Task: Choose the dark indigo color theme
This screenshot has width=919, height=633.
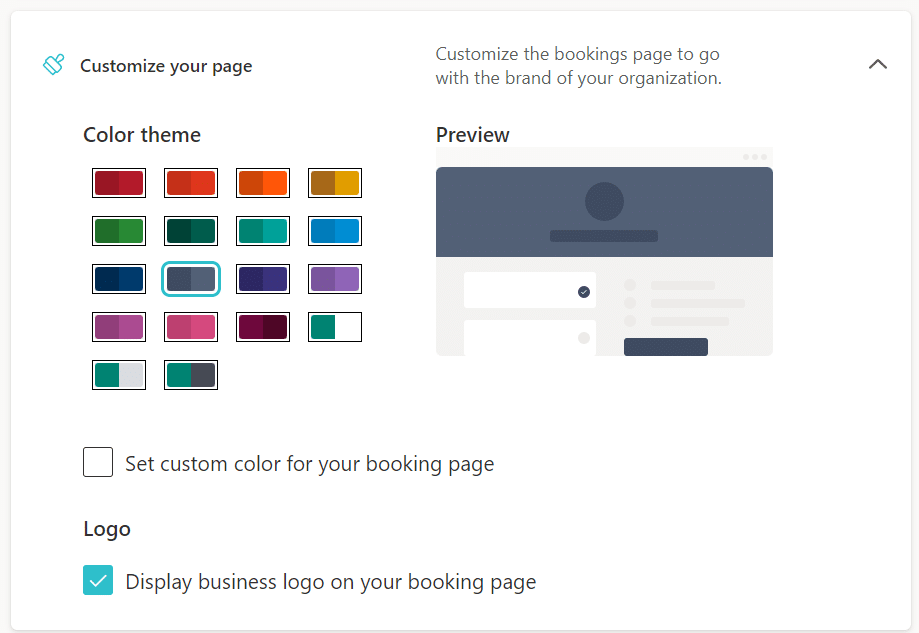Action: pos(263,279)
